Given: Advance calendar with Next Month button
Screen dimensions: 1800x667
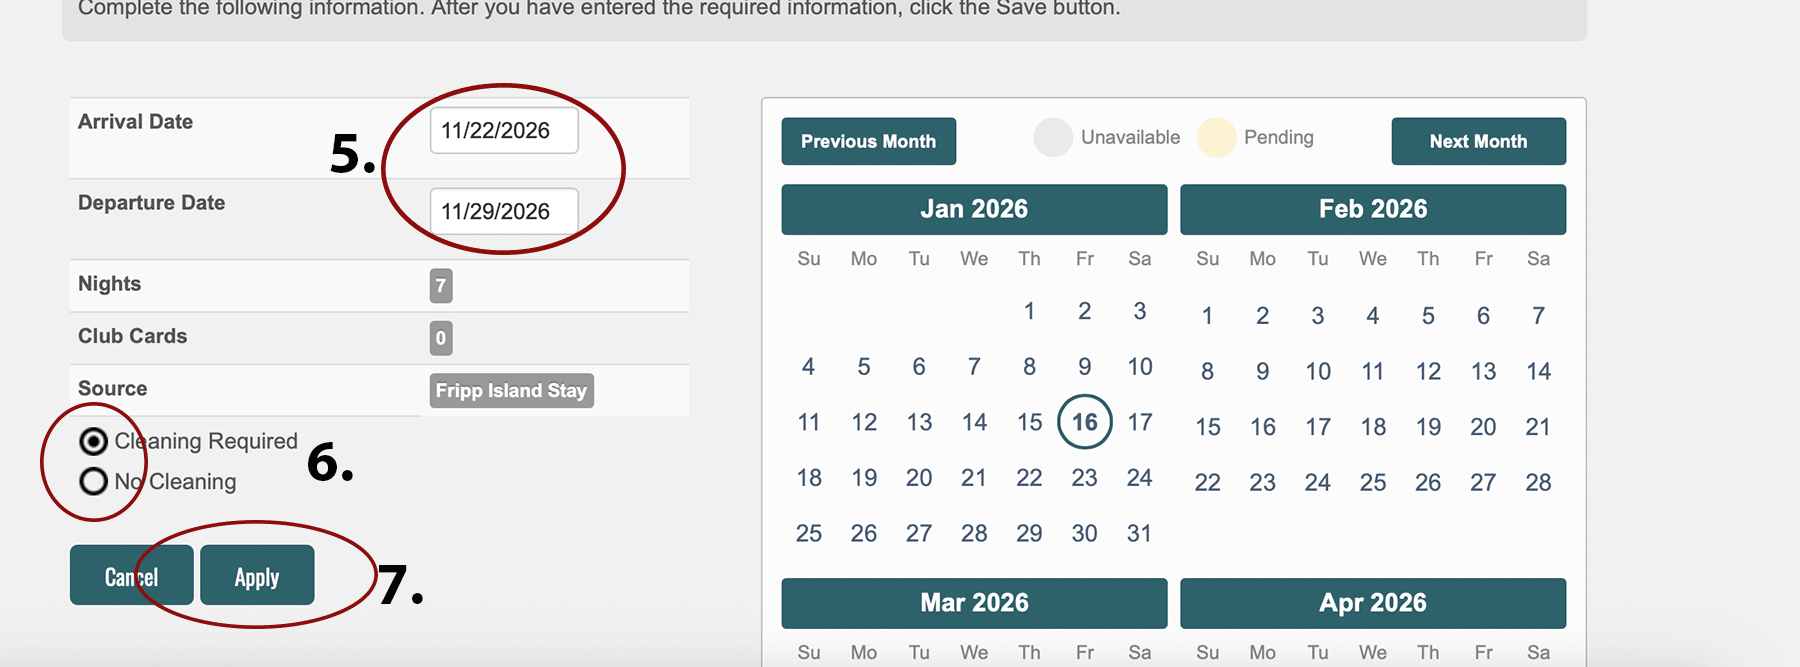Looking at the screenshot, I should [x=1478, y=141].
